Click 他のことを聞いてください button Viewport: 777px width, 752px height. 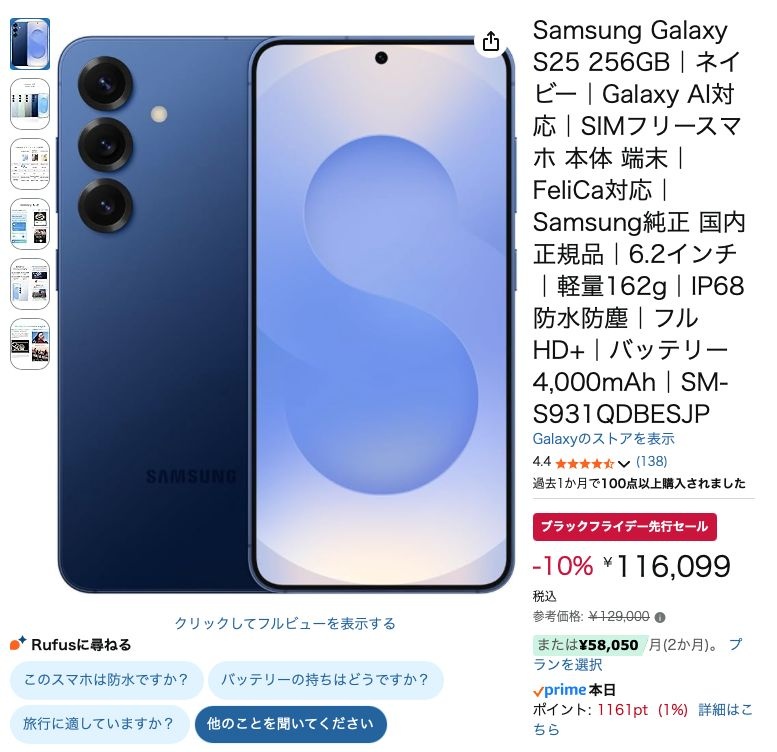[290, 724]
